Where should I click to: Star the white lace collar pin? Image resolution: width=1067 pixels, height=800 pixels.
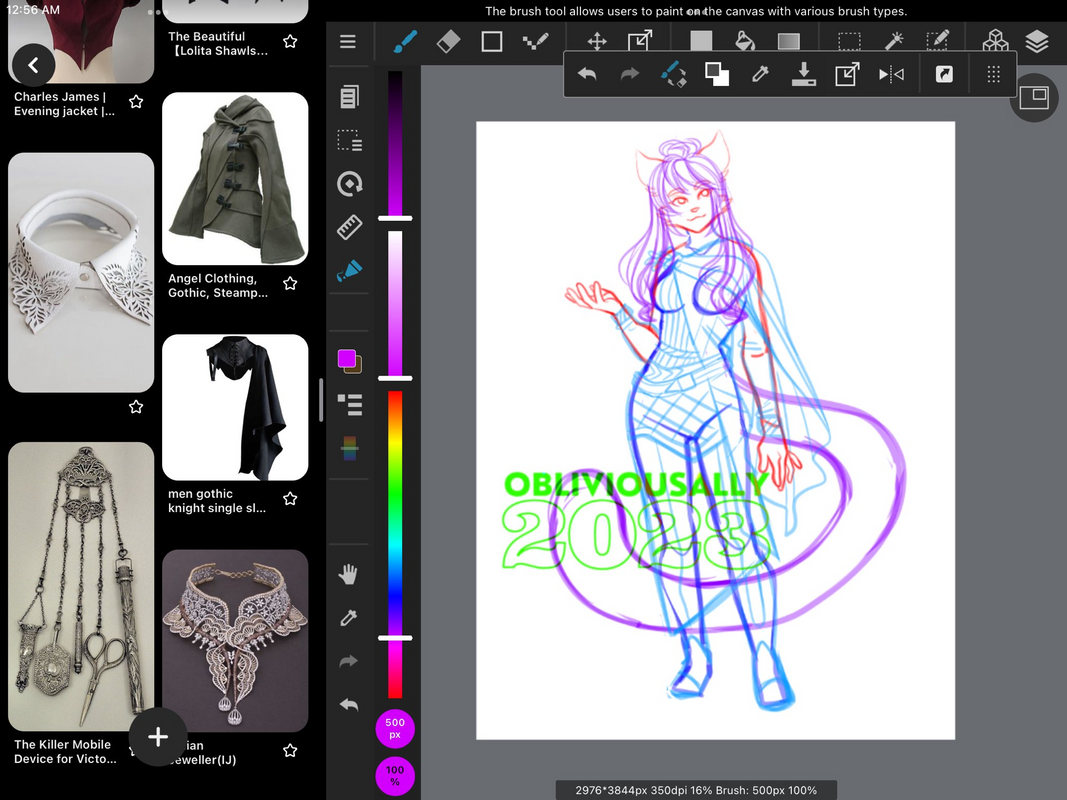136,407
